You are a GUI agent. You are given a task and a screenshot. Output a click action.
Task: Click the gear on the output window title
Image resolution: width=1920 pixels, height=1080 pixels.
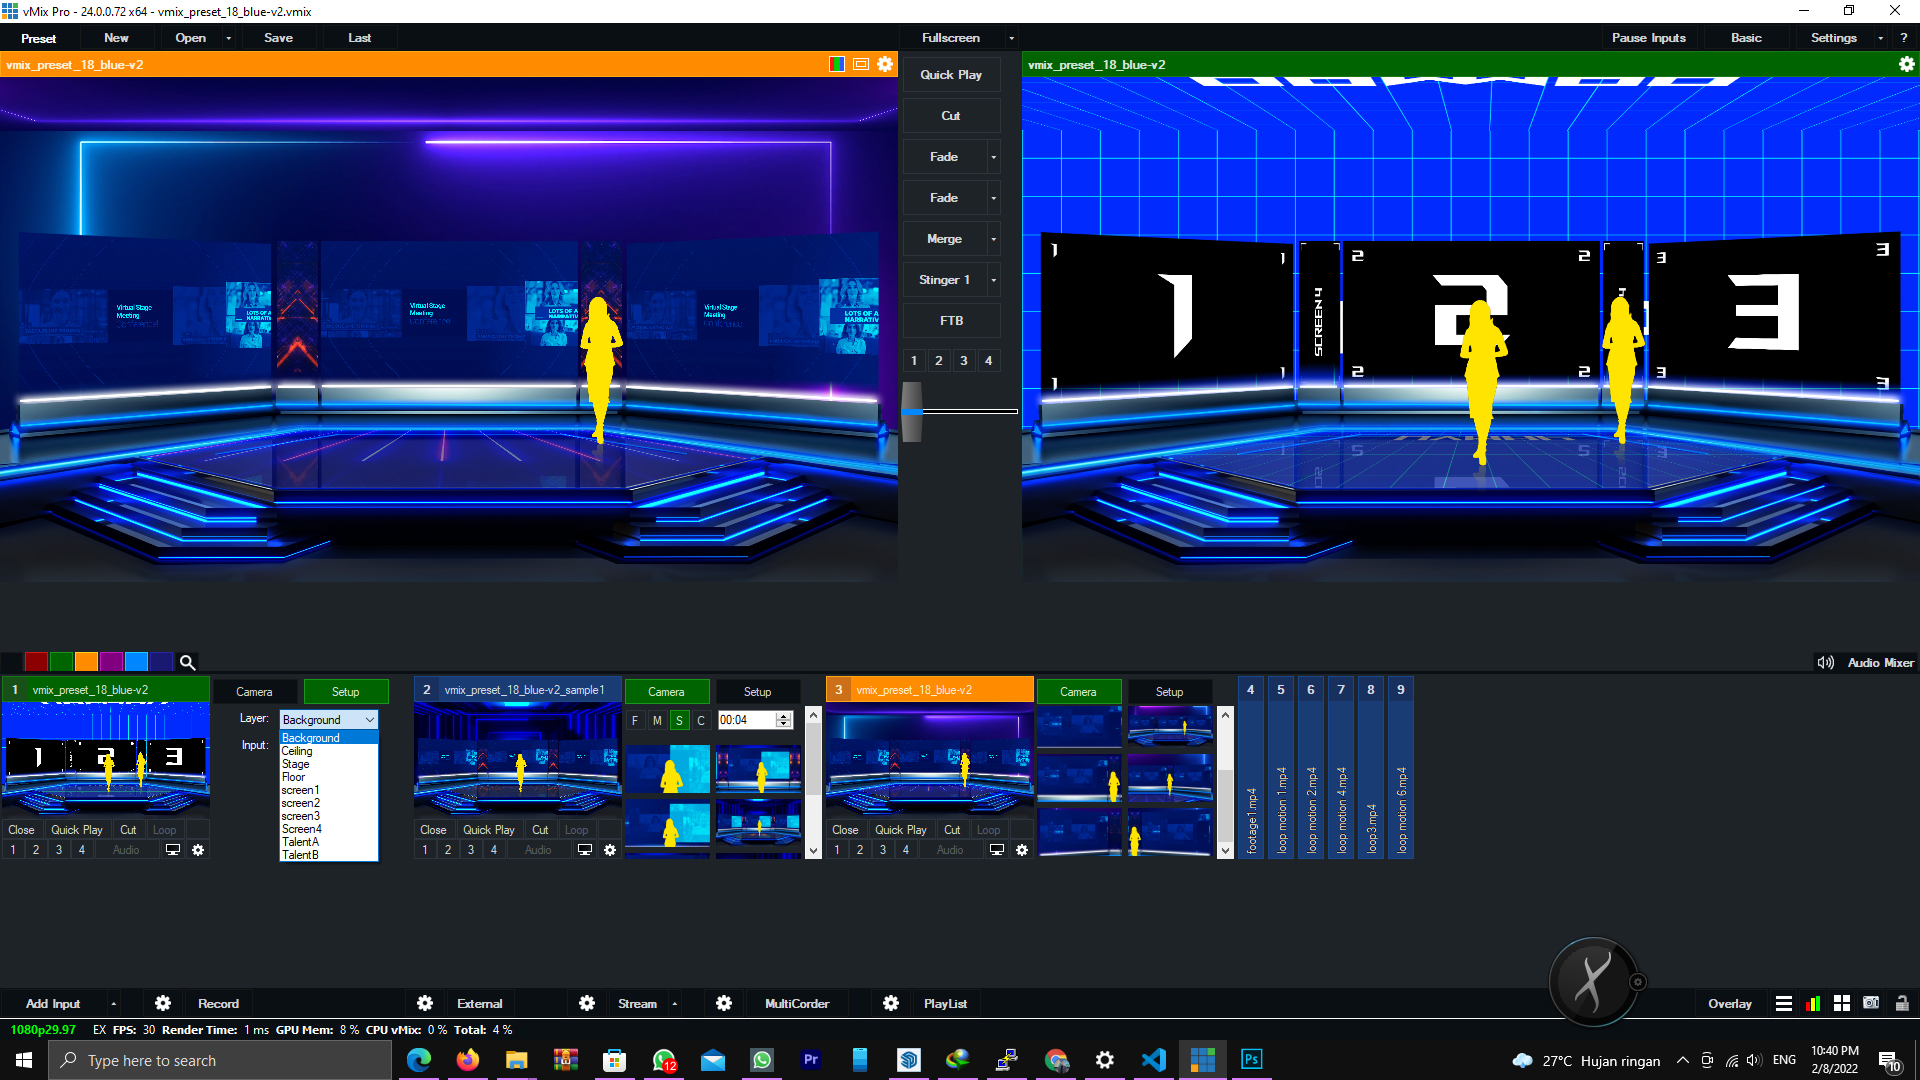pyautogui.click(x=1906, y=64)
